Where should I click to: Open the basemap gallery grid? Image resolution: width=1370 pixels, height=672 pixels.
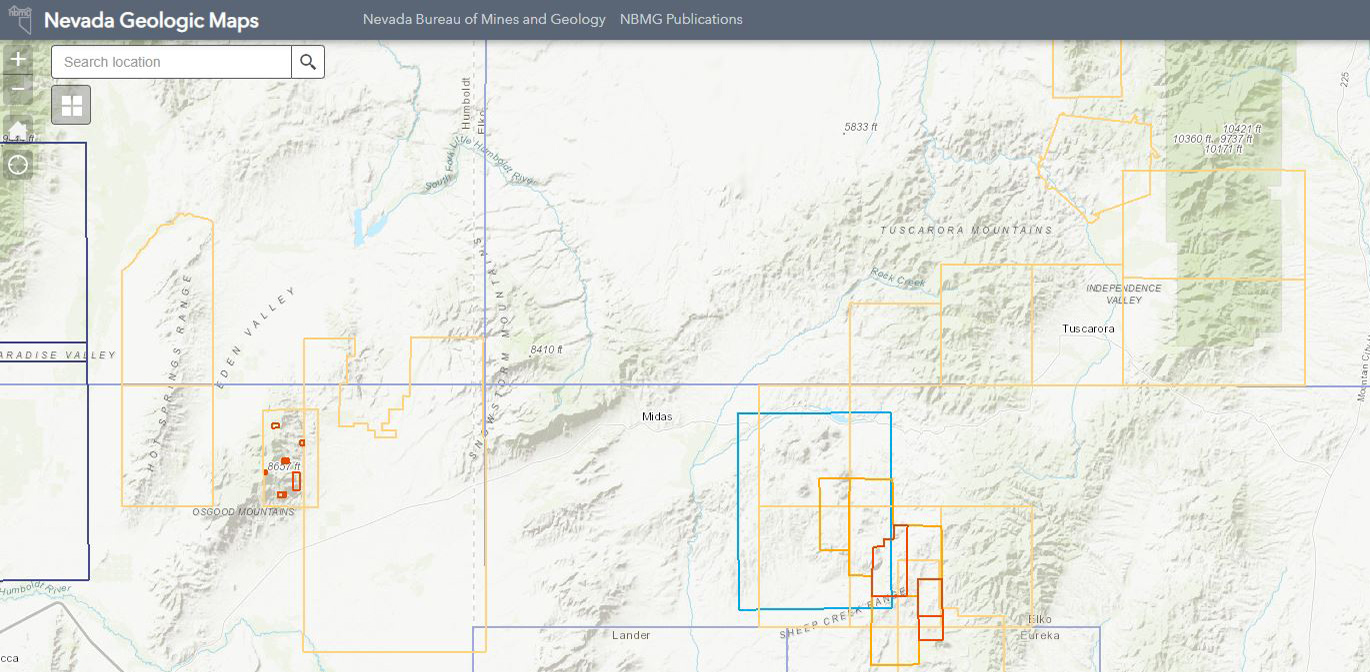(x=72, y=105)
